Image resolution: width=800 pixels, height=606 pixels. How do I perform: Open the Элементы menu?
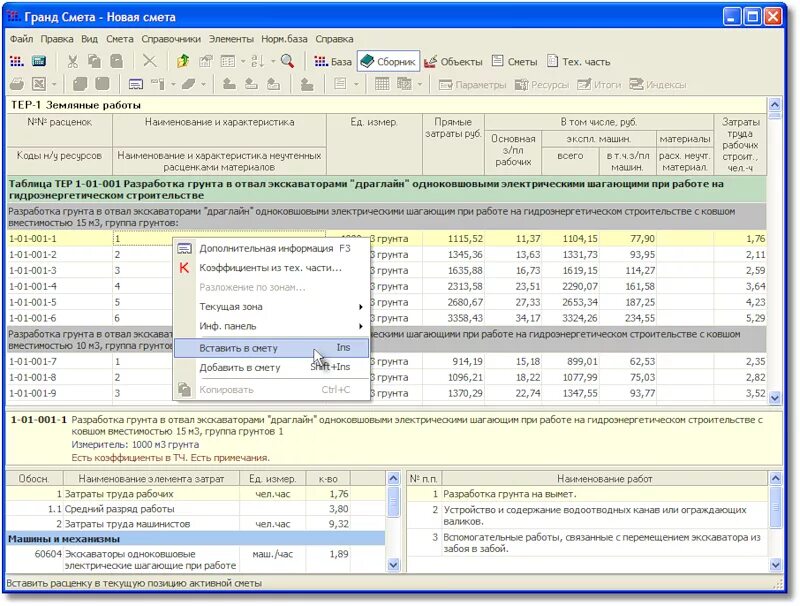[x=231, y=39]
